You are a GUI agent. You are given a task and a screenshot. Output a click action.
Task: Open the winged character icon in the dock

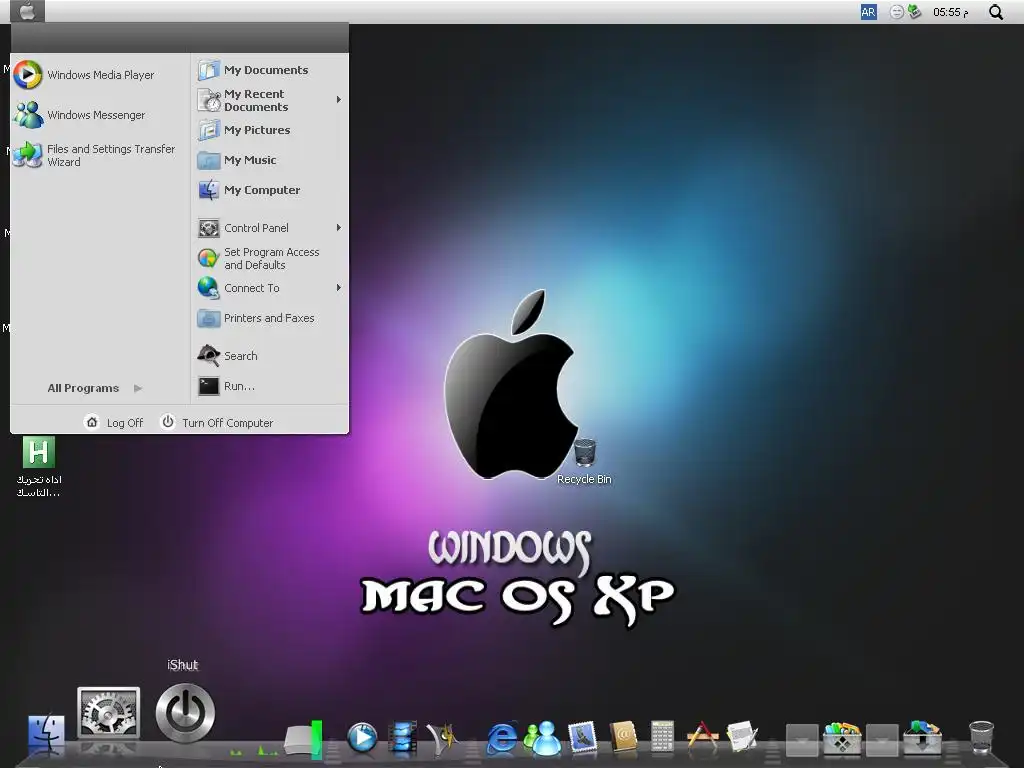(442, 738)
